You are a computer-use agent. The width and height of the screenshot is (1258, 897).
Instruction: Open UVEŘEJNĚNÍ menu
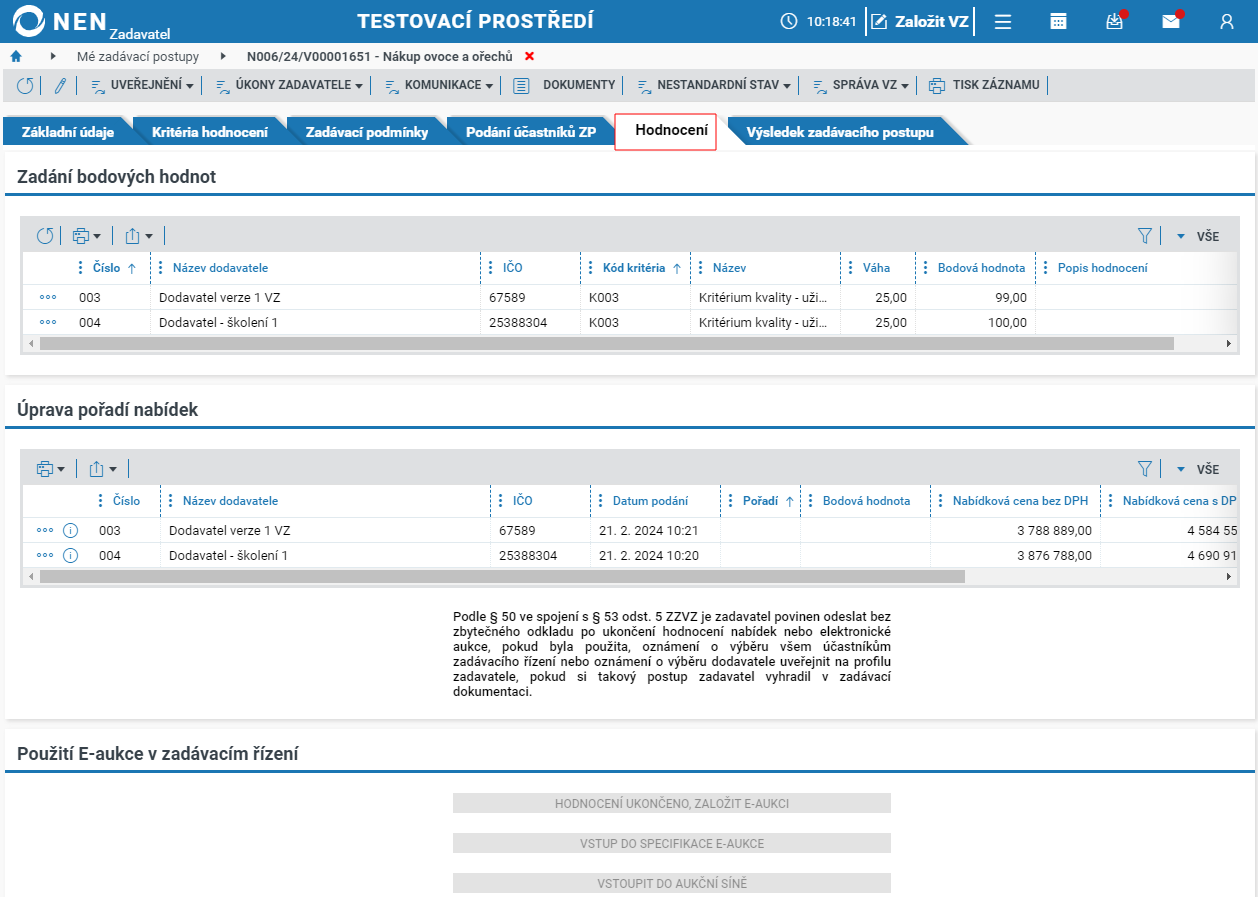click(142, 86)
